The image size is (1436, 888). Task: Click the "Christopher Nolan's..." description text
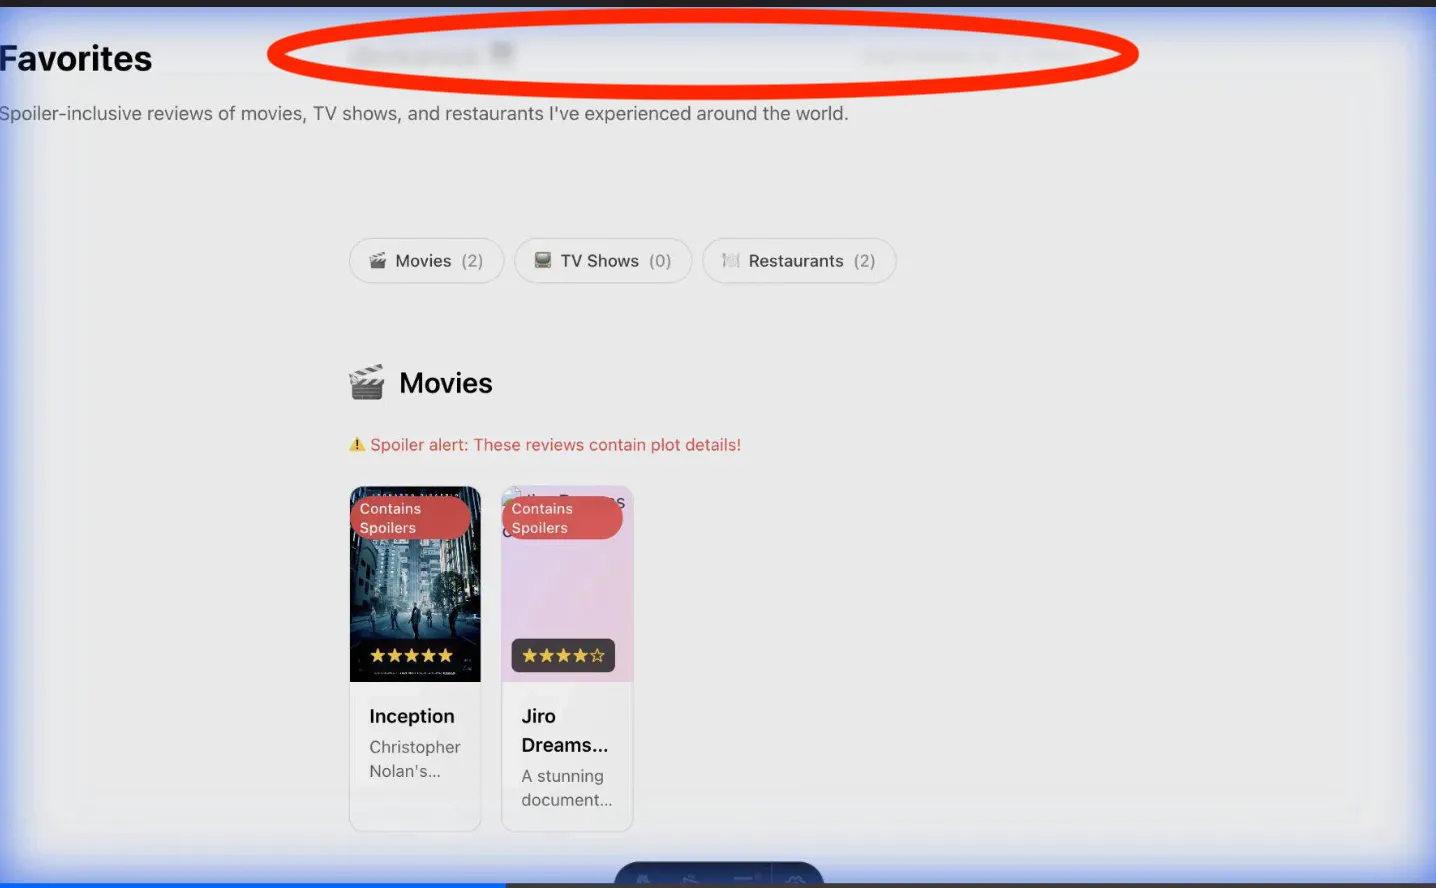[x=415, y=759]
